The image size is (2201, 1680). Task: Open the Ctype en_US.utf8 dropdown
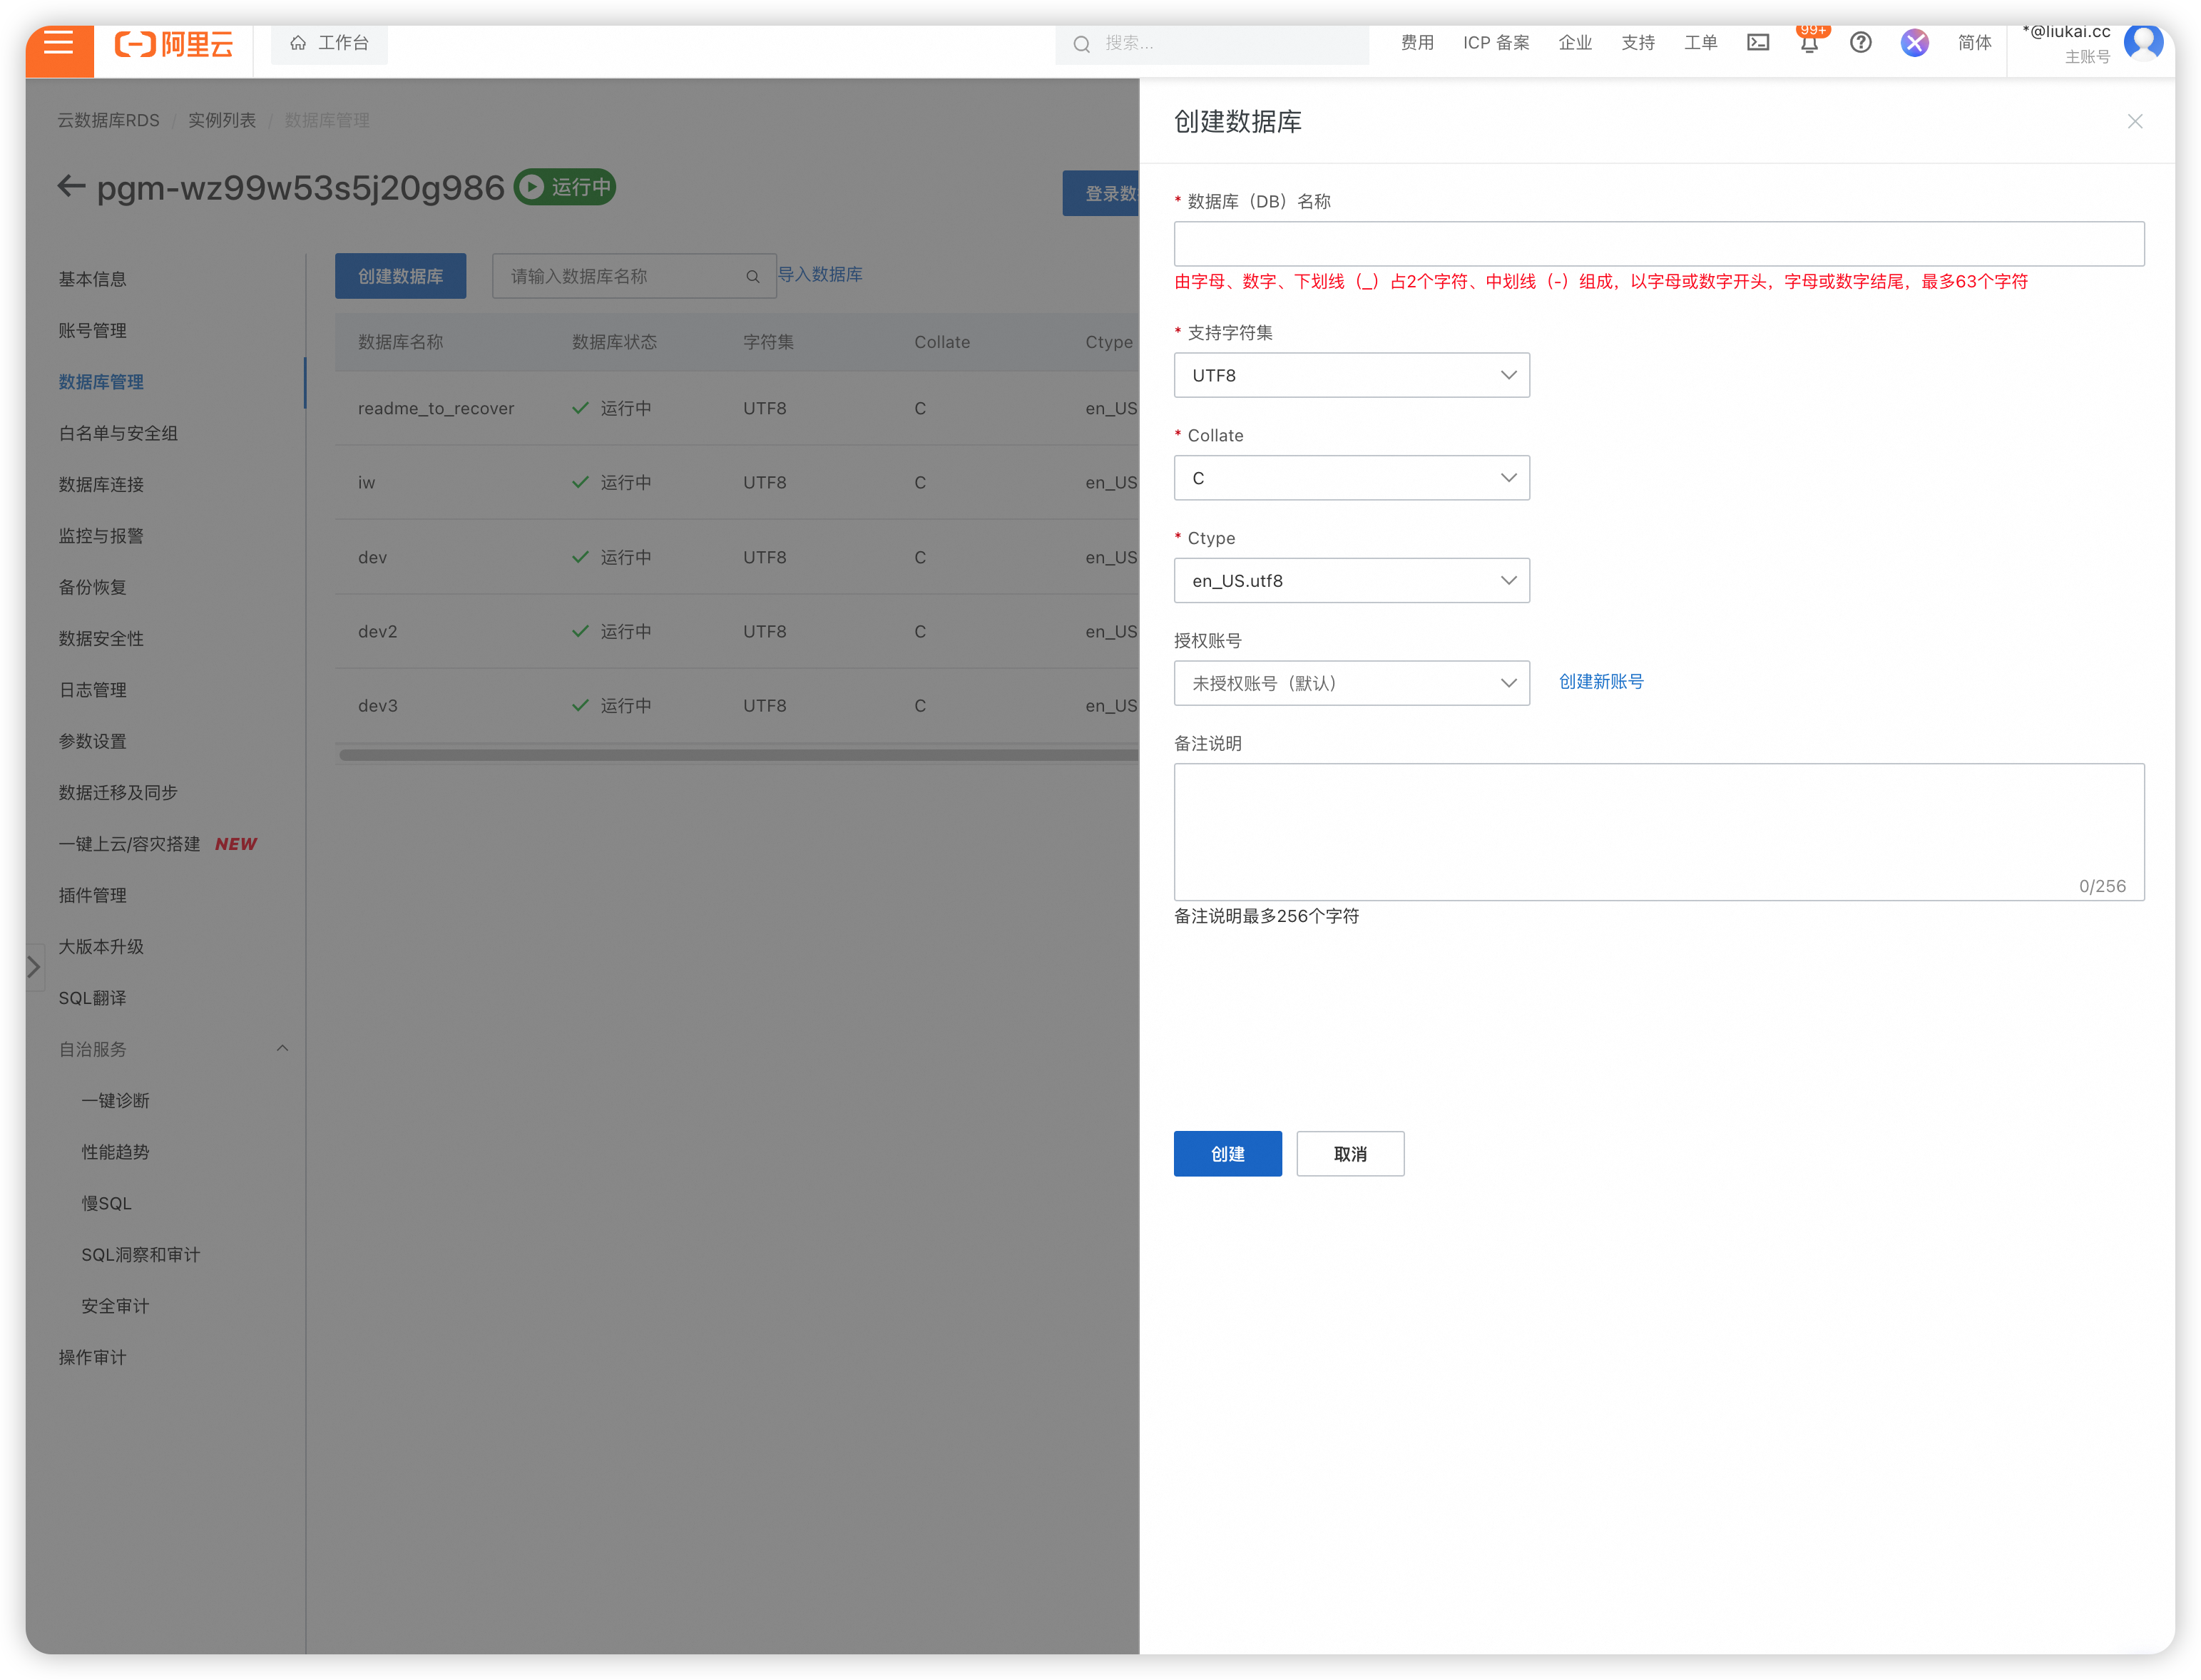click(1351, 581)
